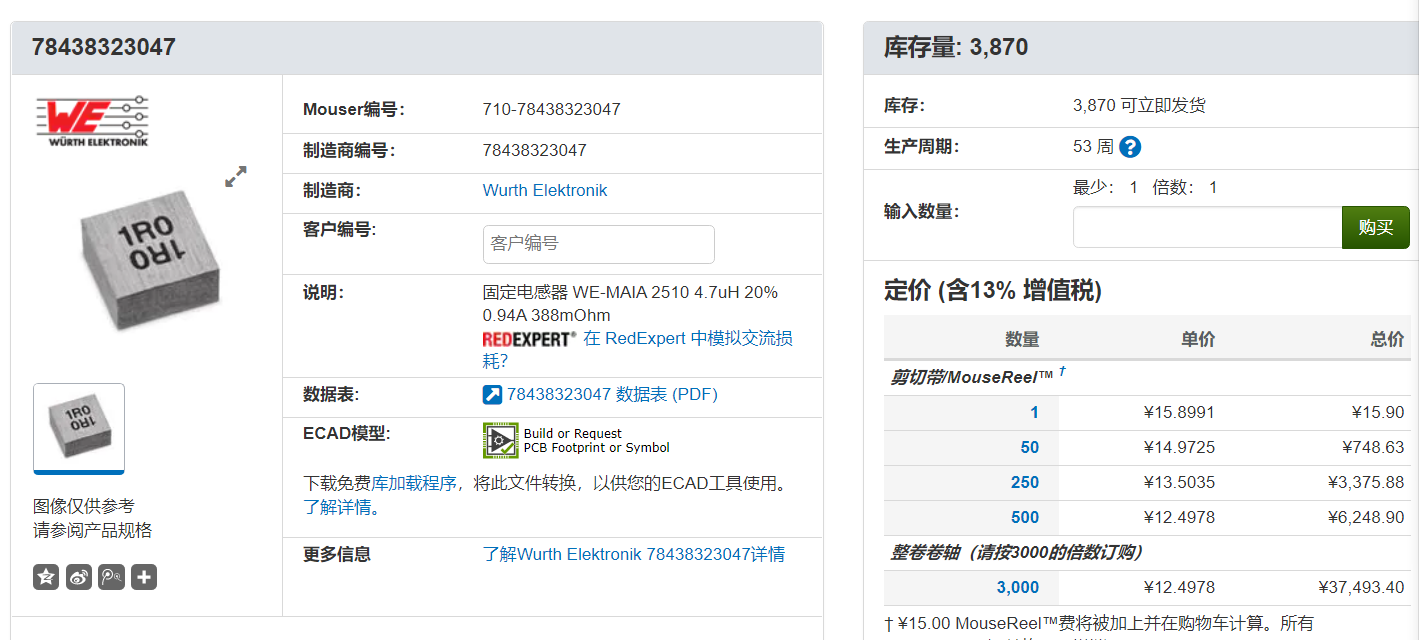Click the 剪切带/MouseReel section heading
This screenshot has width=1419, height=640.
coord(972,377)
